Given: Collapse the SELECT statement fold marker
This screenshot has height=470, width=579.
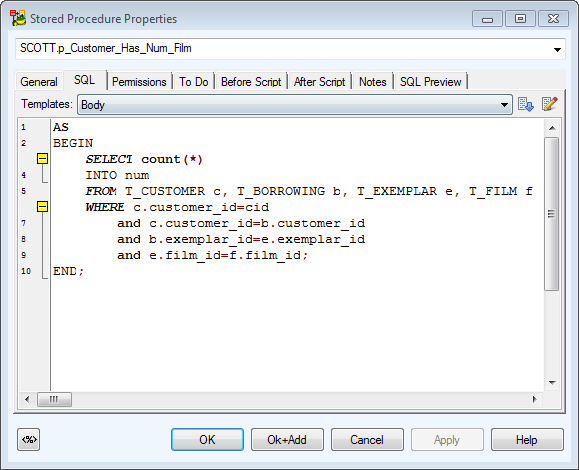Looking at the screenshot, I should click(x=42, y=159).
